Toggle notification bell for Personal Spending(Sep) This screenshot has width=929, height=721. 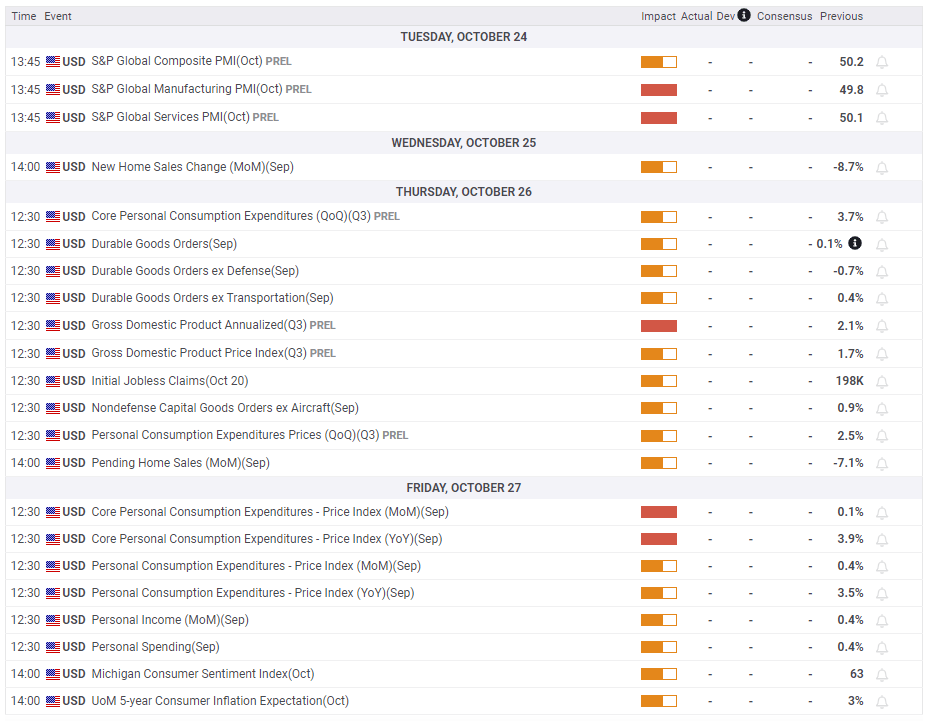click(882, 647)
